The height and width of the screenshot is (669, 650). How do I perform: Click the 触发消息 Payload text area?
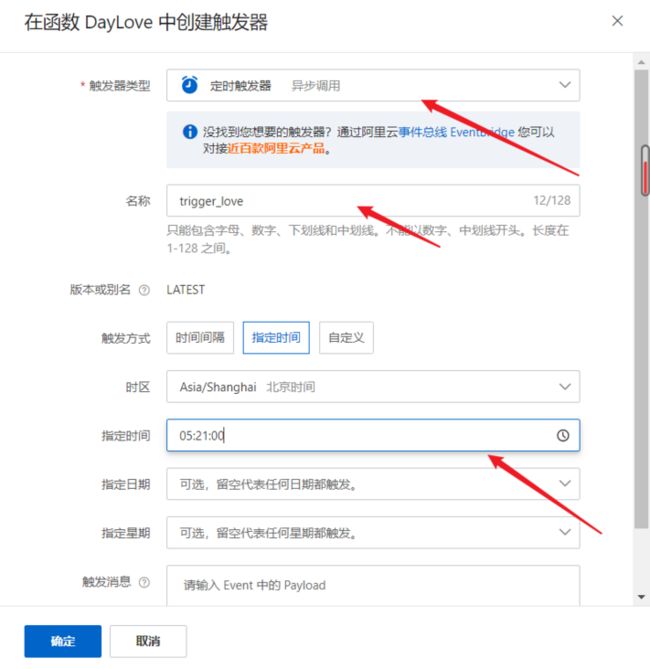[373, 585]
